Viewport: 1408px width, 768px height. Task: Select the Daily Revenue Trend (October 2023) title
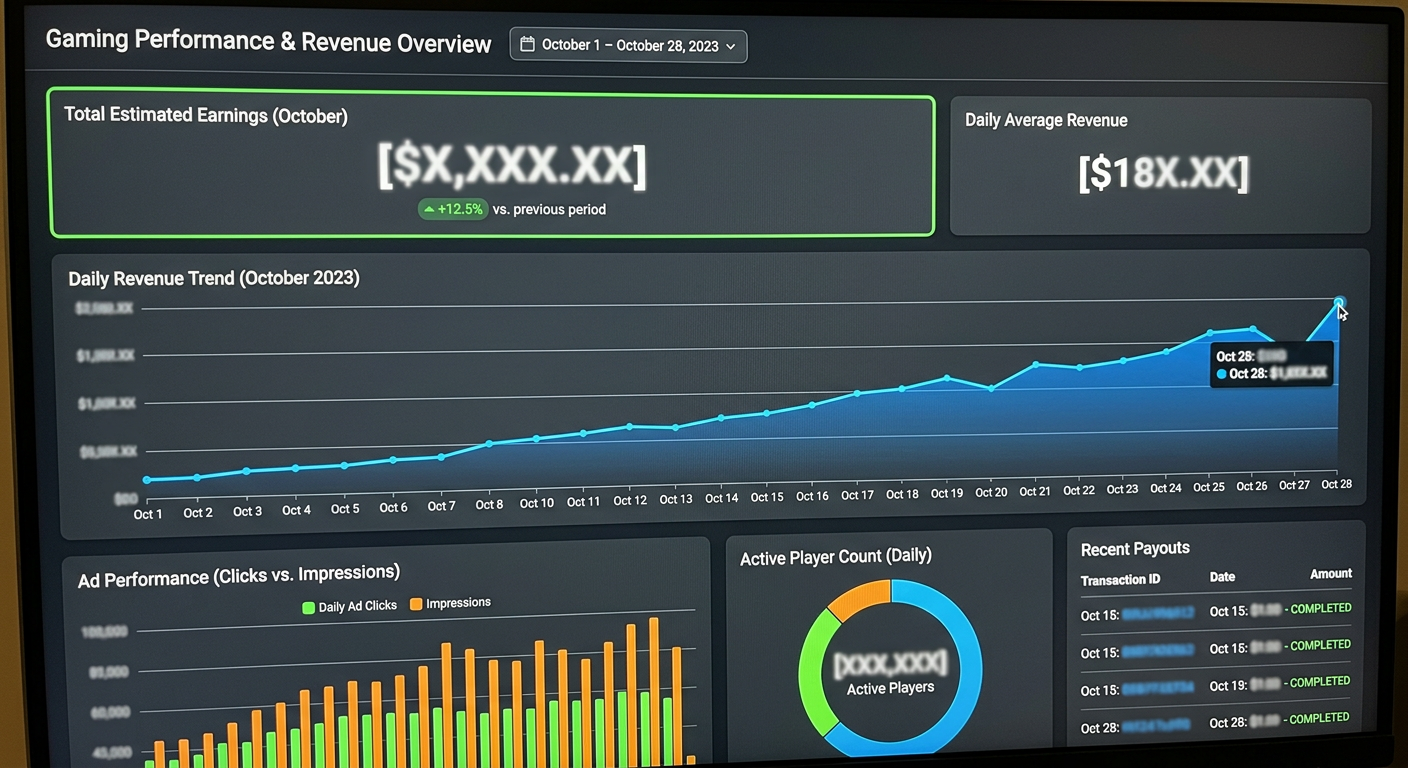(214, 278)
